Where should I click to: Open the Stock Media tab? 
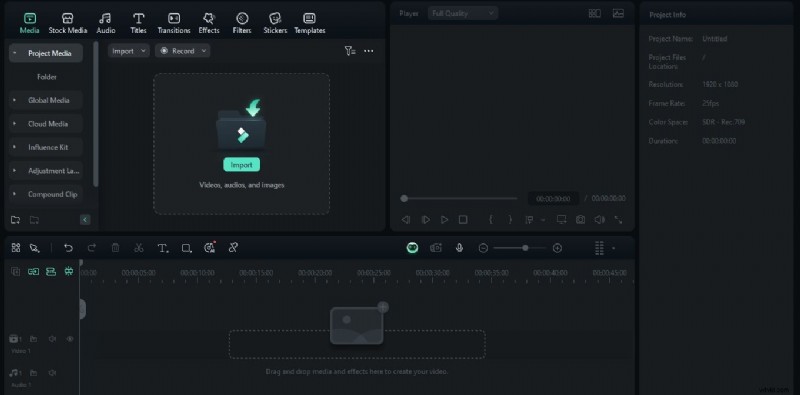click(x=68, y=23)
